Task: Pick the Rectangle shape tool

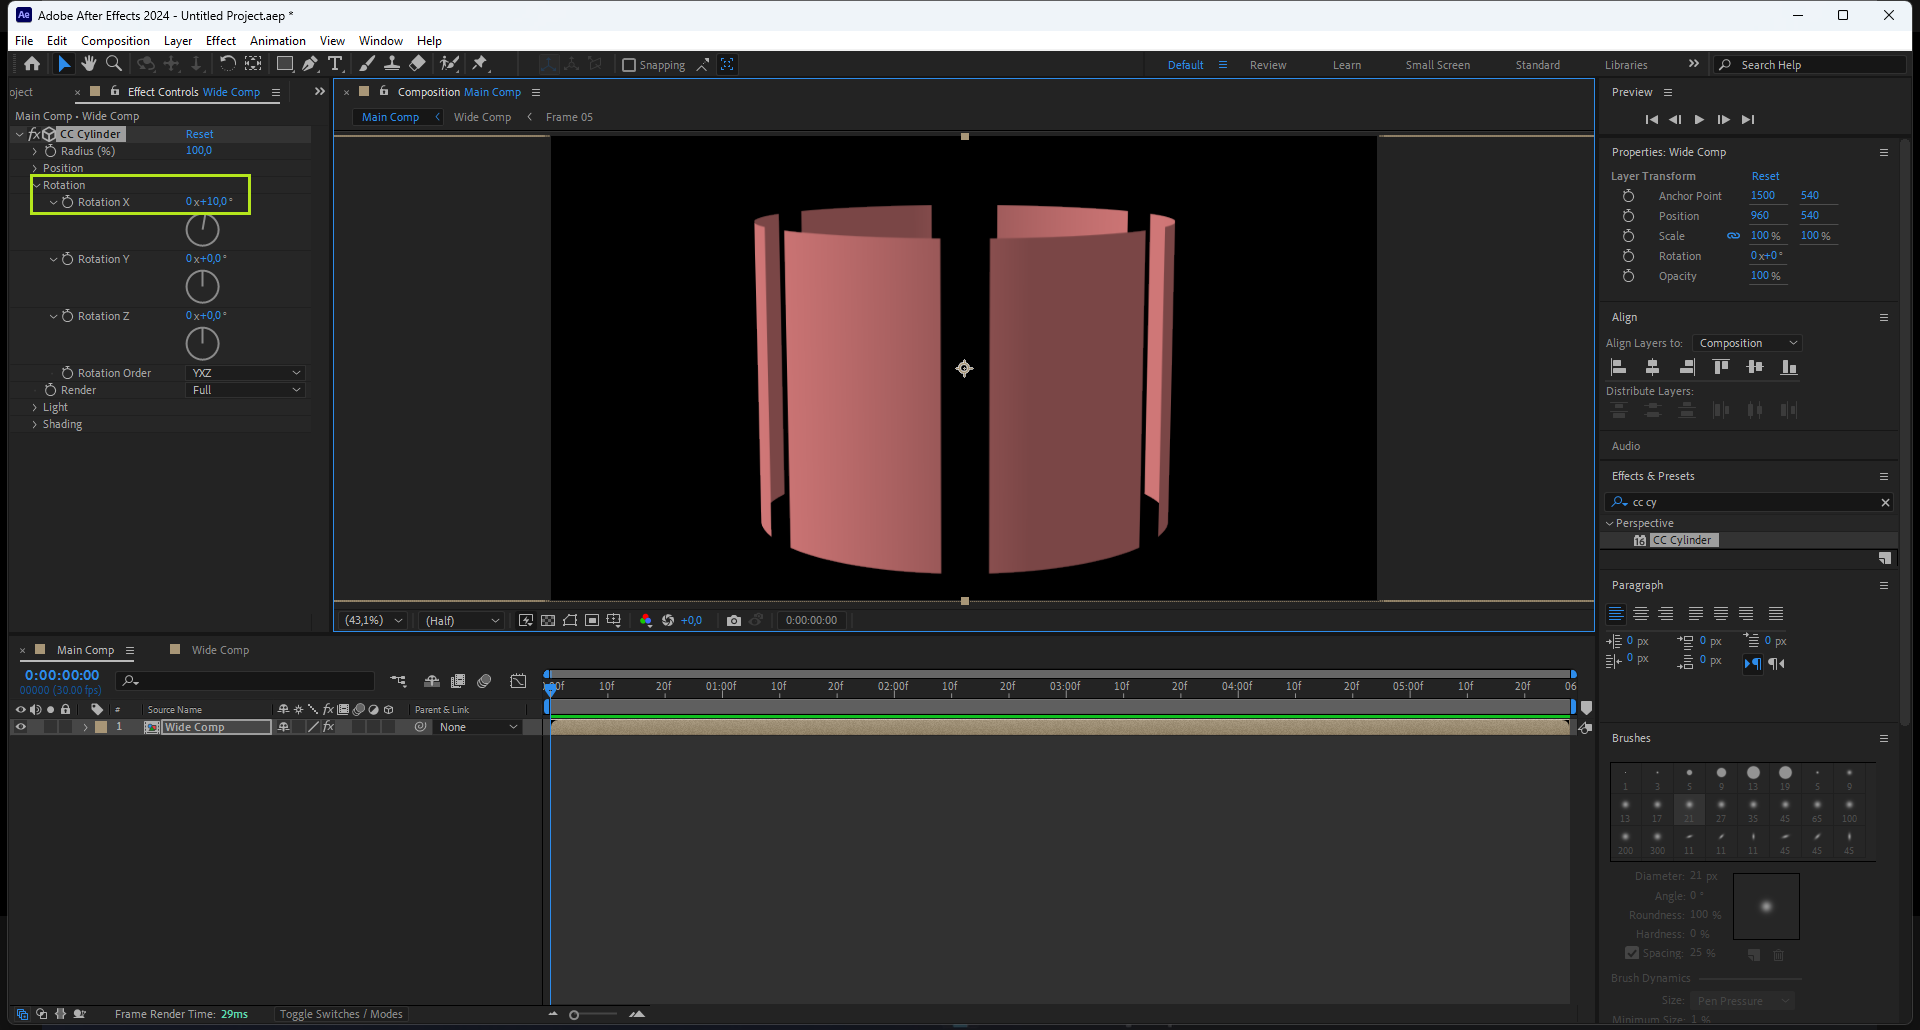Action: (285, 64)
